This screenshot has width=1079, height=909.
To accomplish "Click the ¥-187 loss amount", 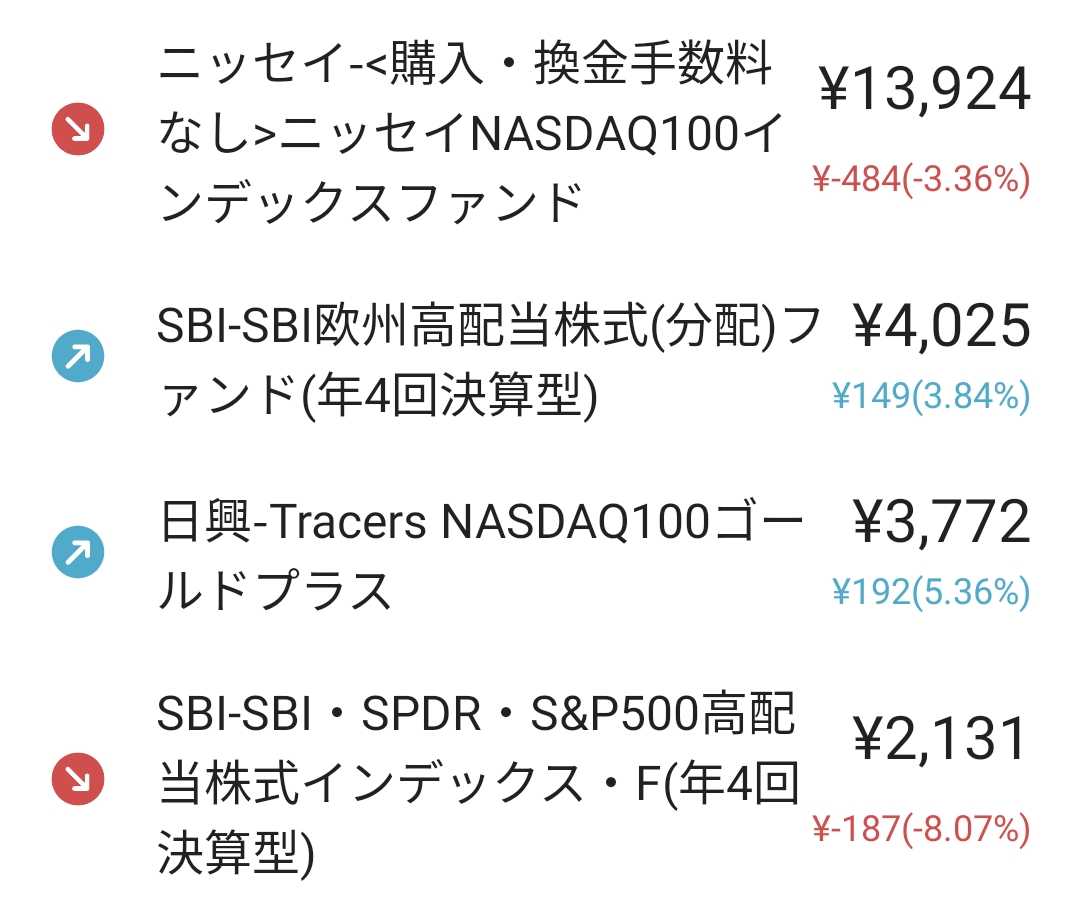I will (855, 828).
